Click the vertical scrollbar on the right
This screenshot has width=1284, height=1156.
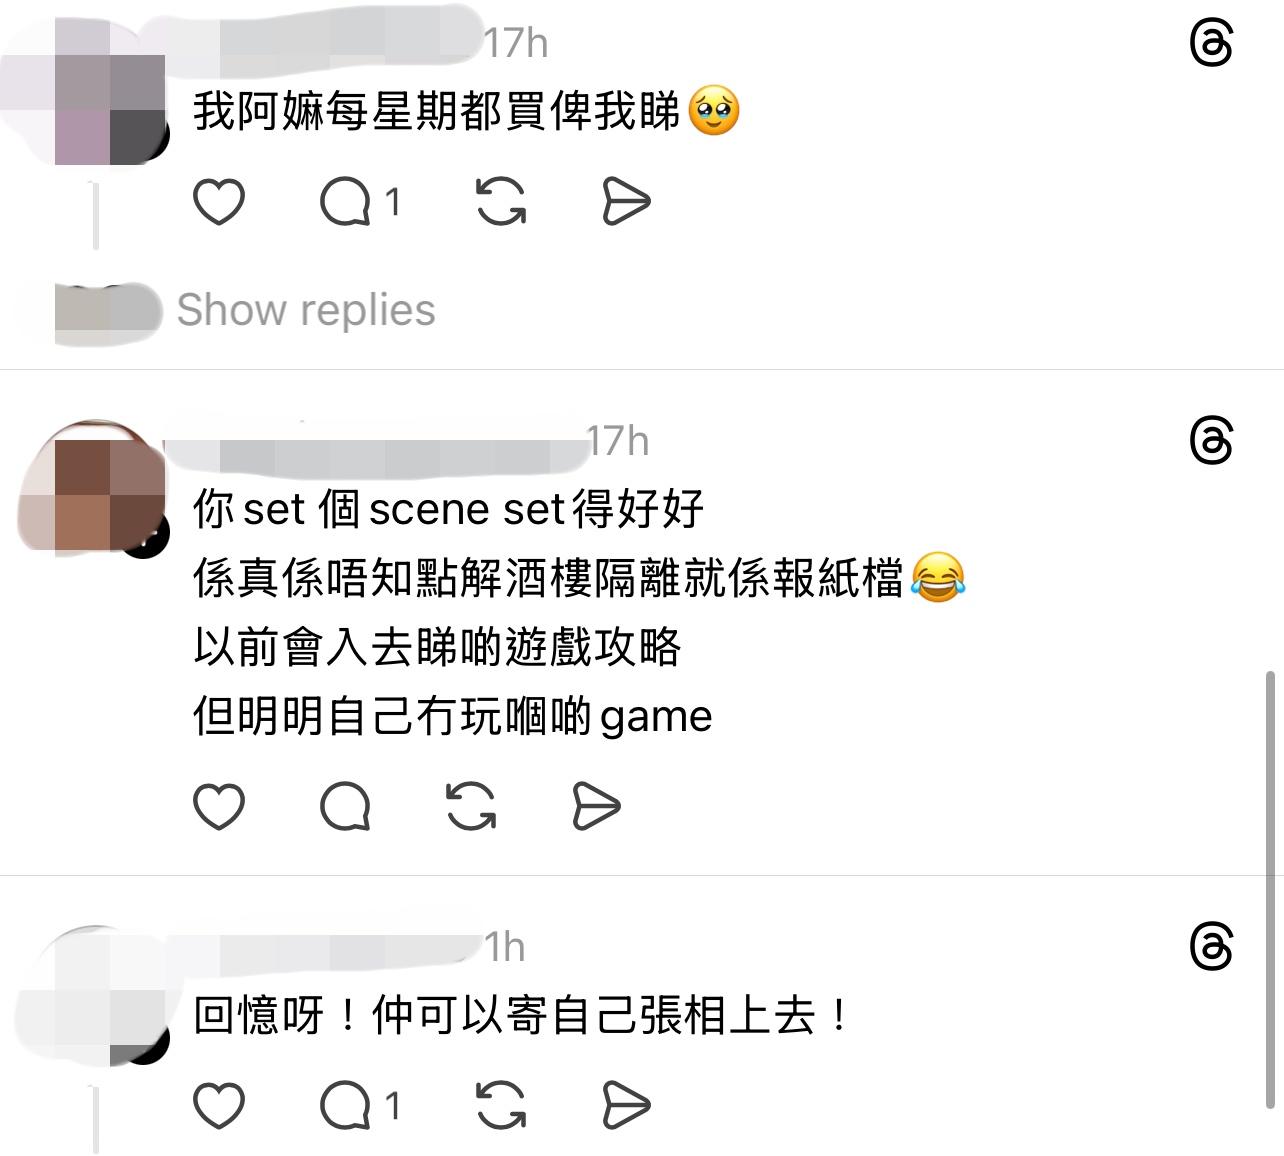[x=1271, y=890]
